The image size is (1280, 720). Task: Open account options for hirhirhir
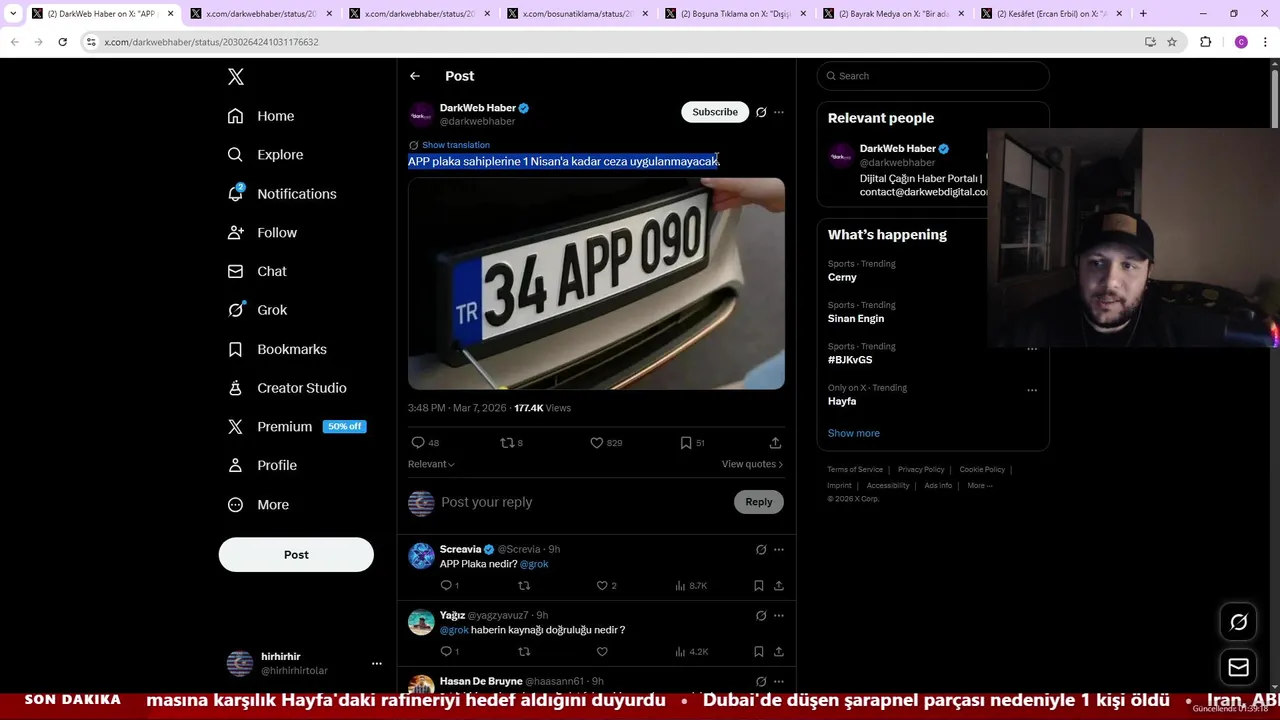tap(377, 663)
